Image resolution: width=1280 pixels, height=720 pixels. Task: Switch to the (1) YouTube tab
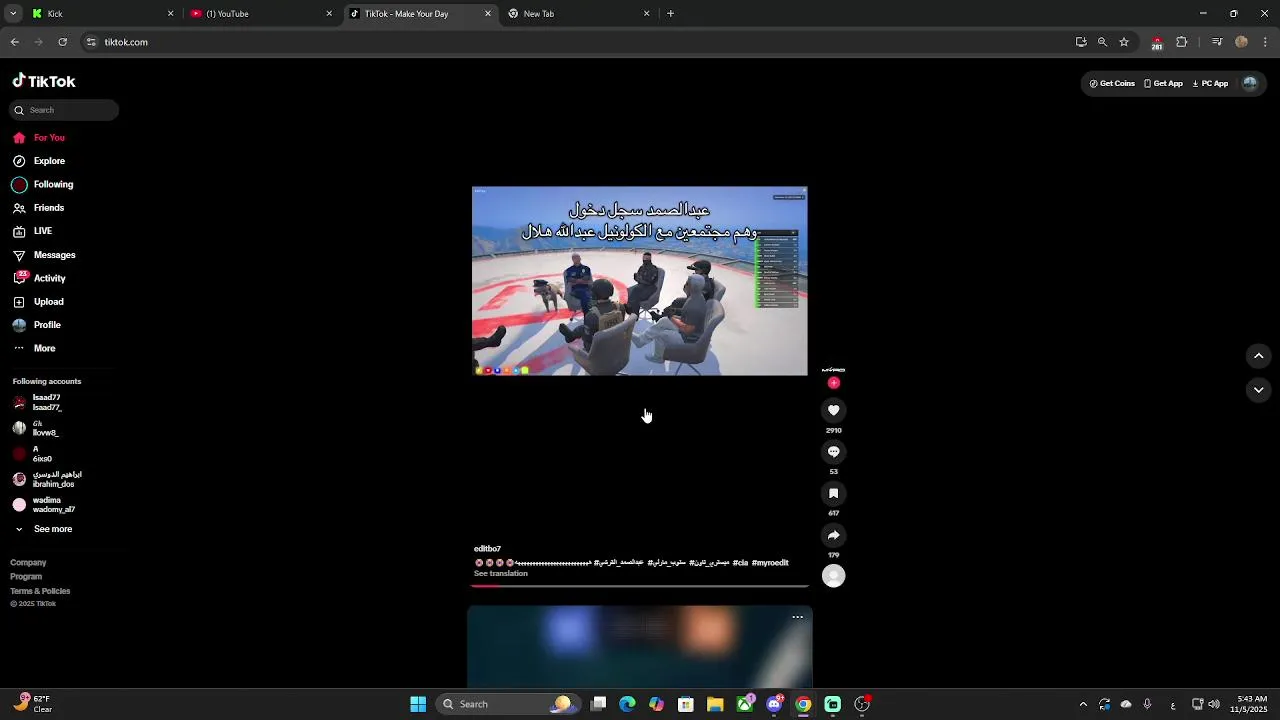[x=261, y=14]
